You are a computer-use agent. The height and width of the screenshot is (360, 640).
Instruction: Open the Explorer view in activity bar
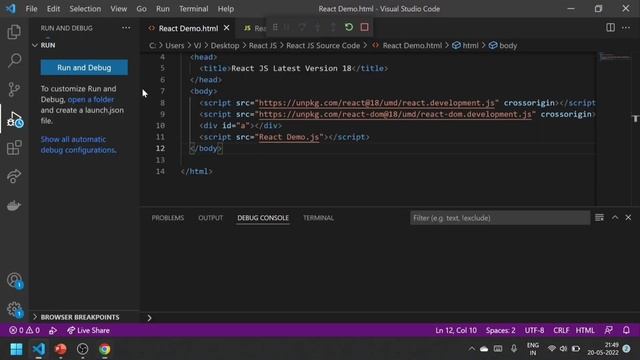coord(14,32)
